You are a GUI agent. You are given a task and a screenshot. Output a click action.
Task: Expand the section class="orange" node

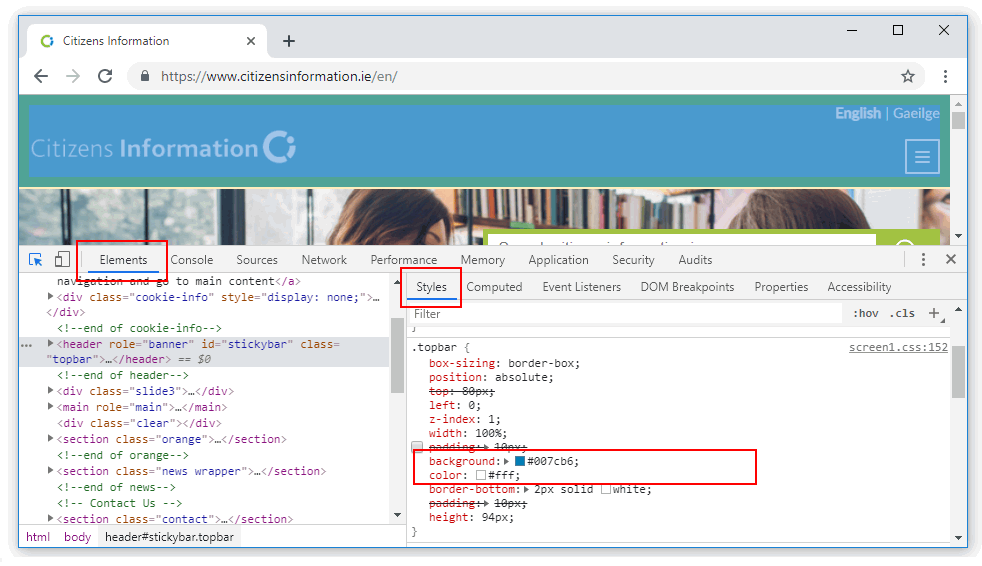[51, 439]
